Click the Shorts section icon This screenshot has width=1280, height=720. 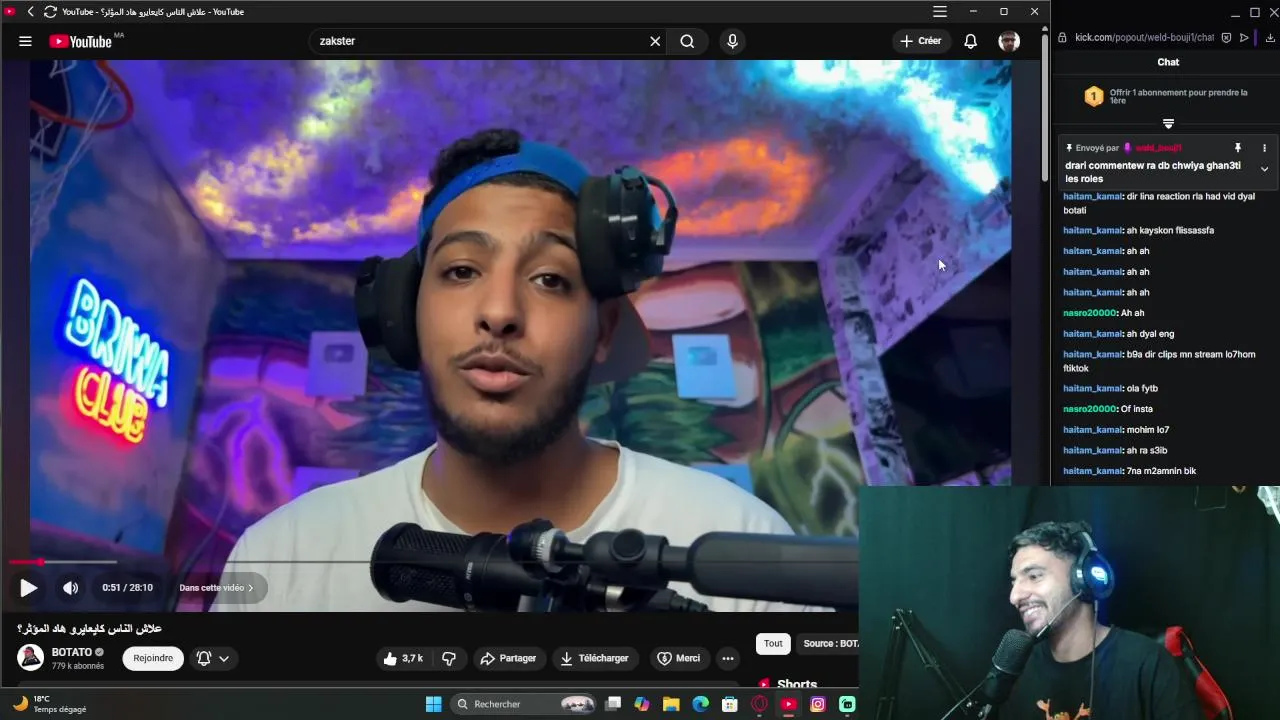(x=765, y=685)
